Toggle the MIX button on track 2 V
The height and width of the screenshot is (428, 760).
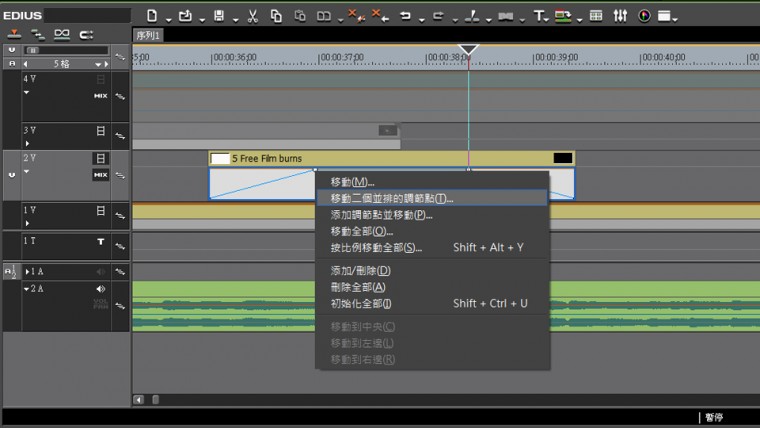point(100,175)
